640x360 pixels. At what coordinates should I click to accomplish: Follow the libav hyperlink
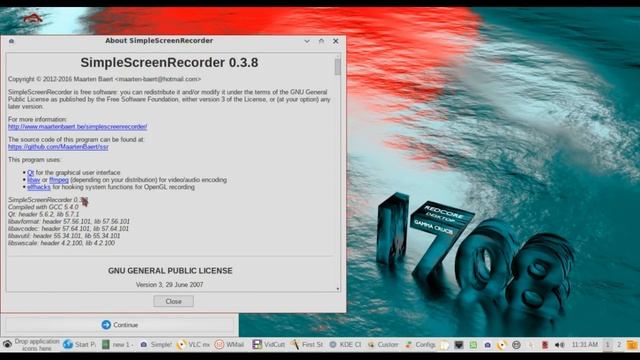click(x=33, y=180)
